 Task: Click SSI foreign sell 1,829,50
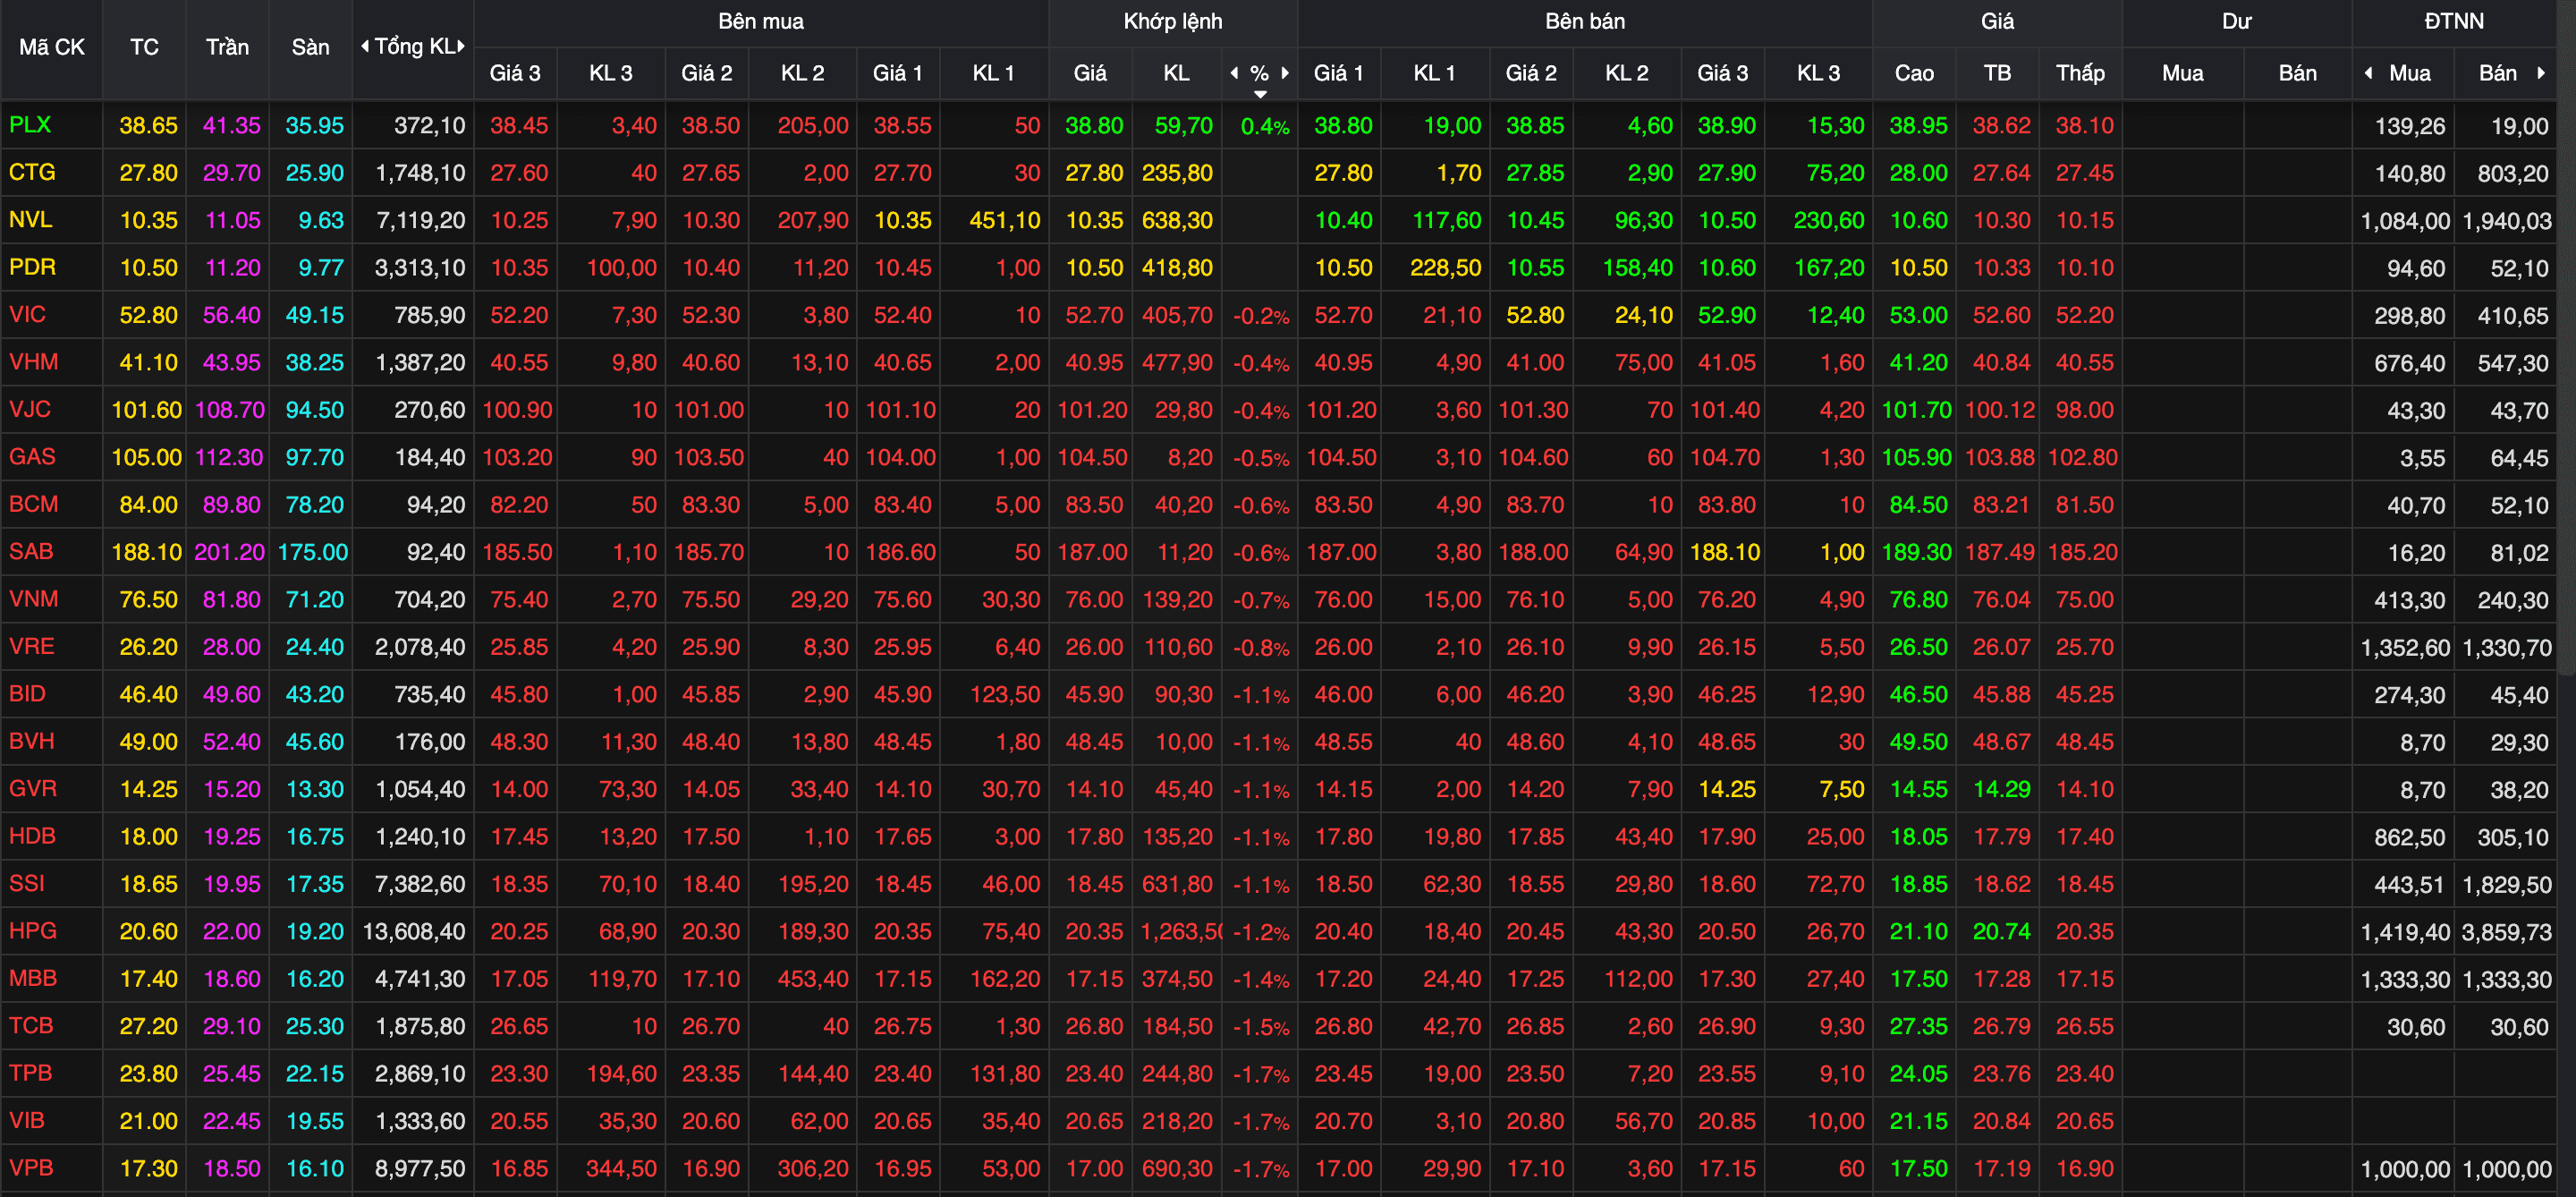(x=2507, y=884)
